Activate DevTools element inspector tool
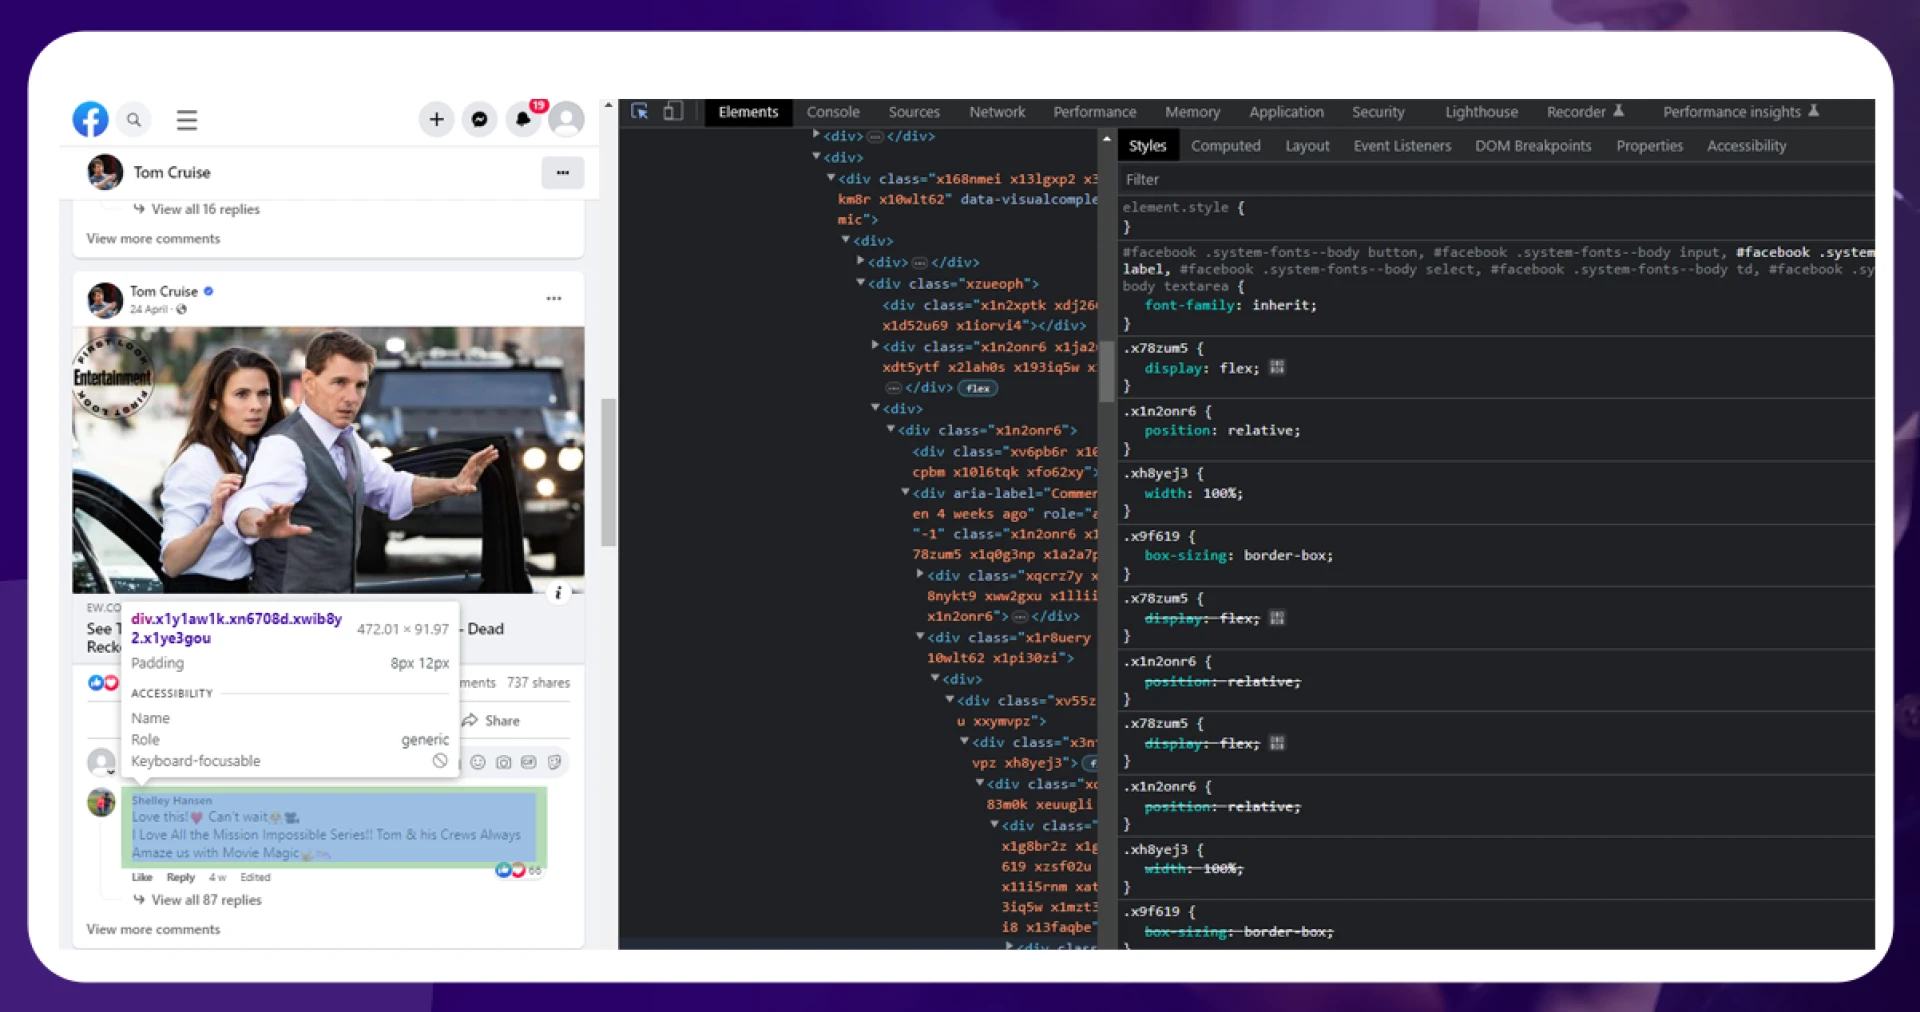Viewport: 1920px width, 1012px height. click(640, 112)
